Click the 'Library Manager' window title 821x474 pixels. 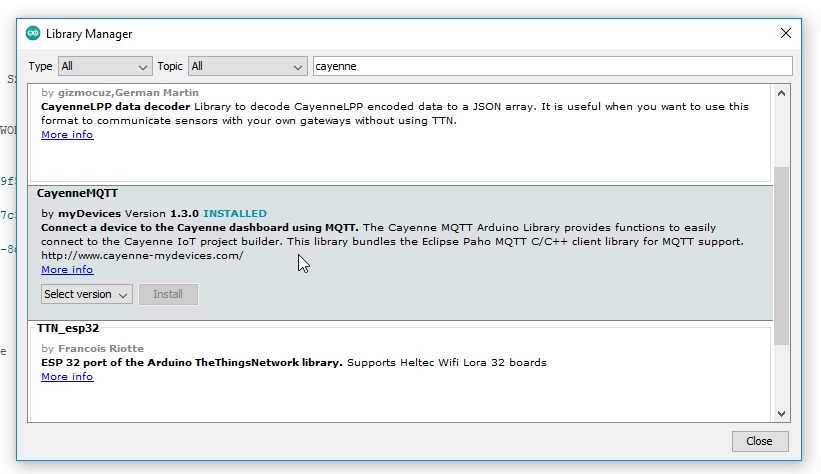tap(89, 34)
